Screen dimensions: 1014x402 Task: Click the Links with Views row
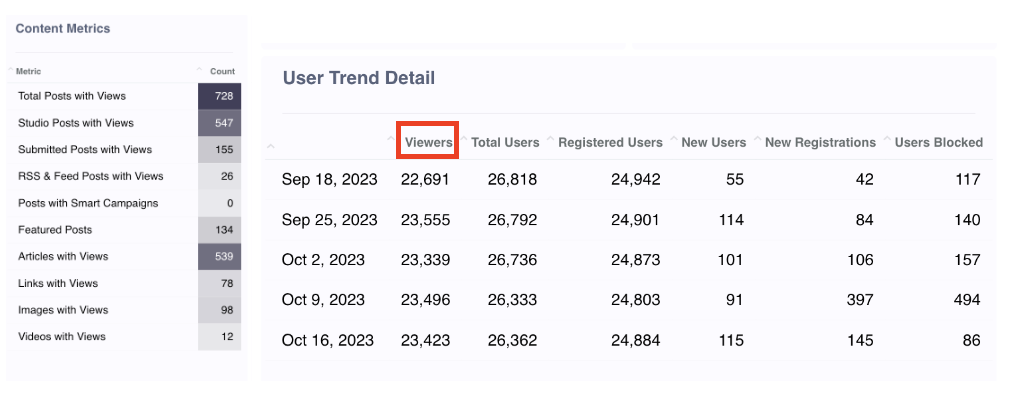pyautogui.click(x=124, y=283)
